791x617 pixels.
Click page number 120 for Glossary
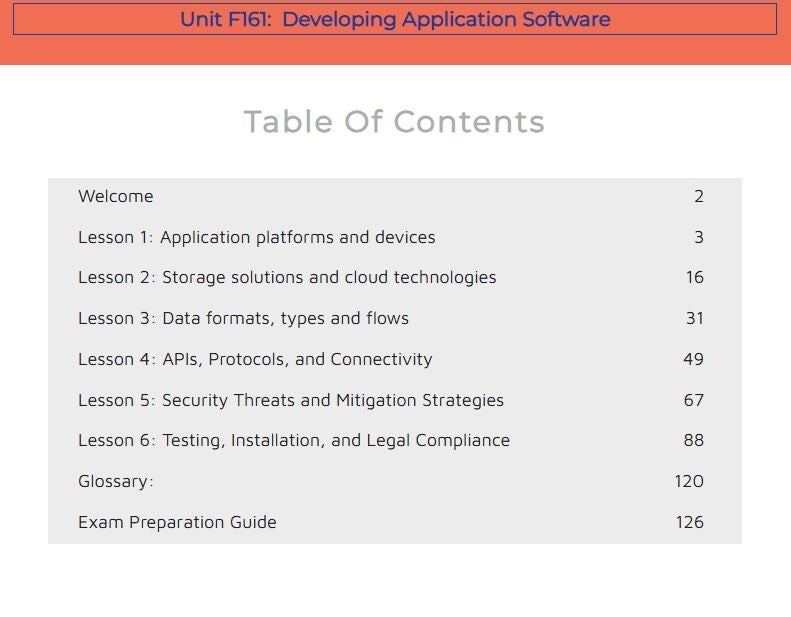[x=689, y=481]
